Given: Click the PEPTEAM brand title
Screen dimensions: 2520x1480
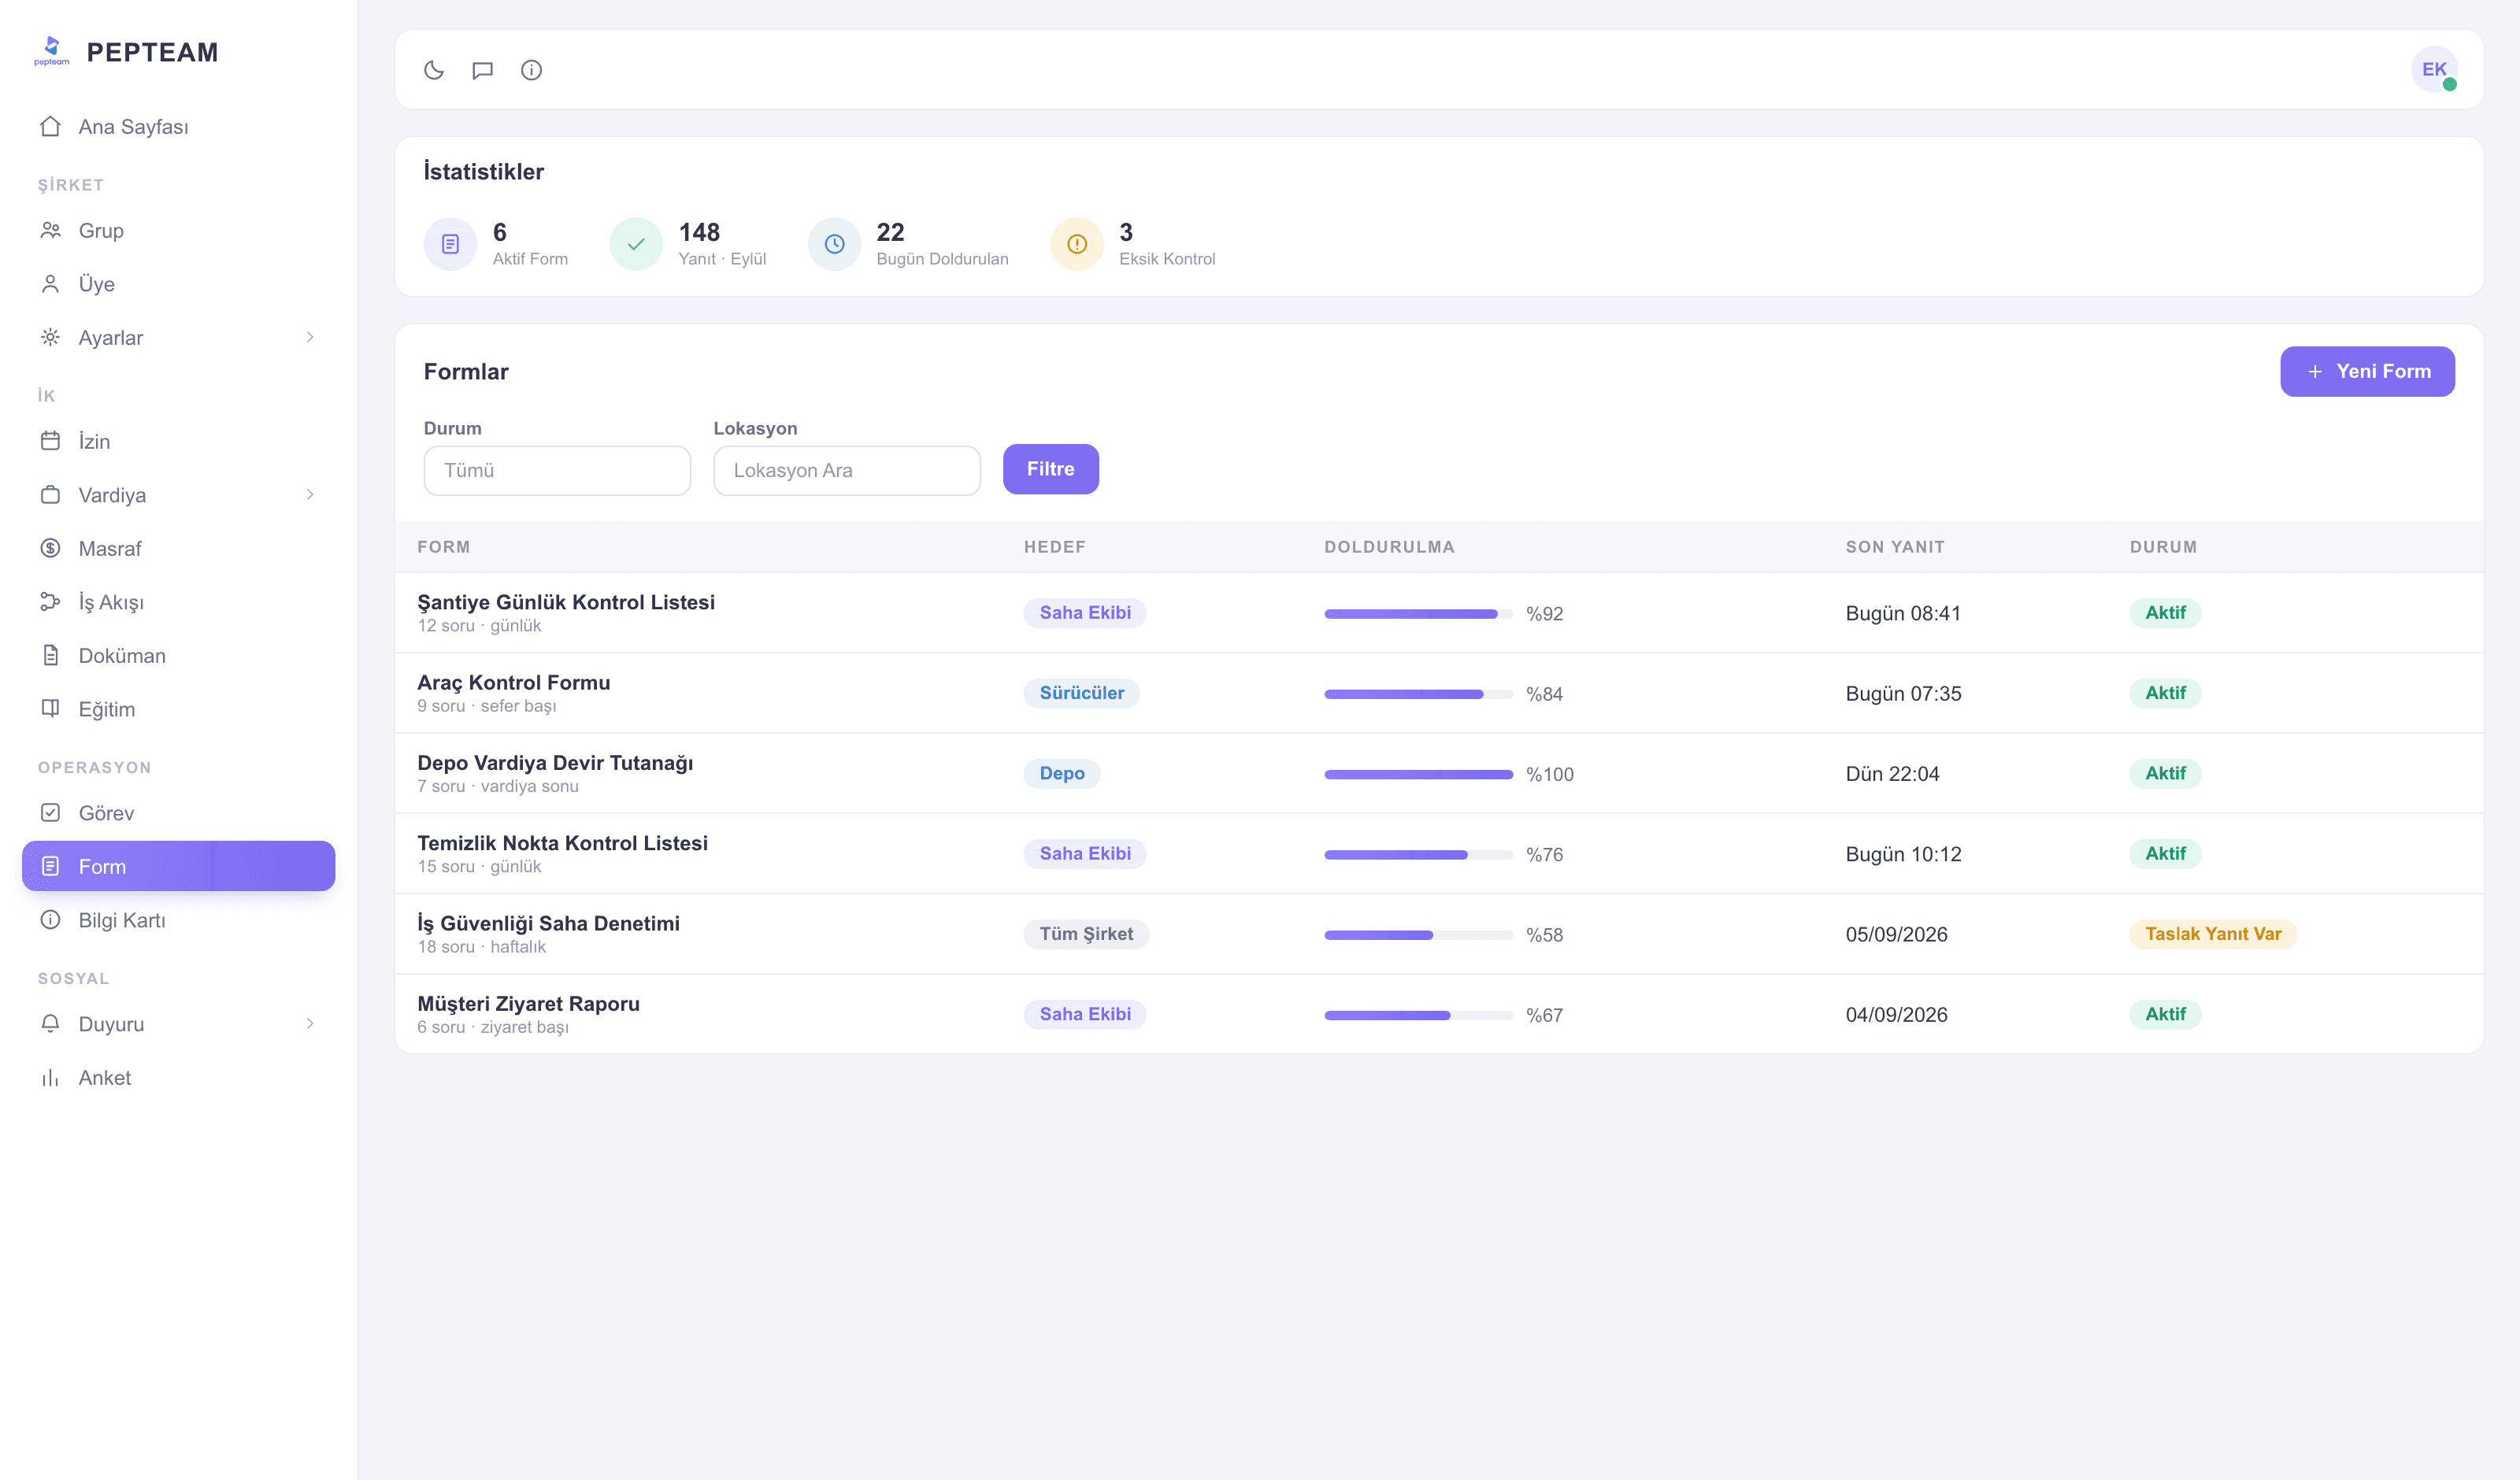Looking at the screenshot, I should click(x=152, y=52).
